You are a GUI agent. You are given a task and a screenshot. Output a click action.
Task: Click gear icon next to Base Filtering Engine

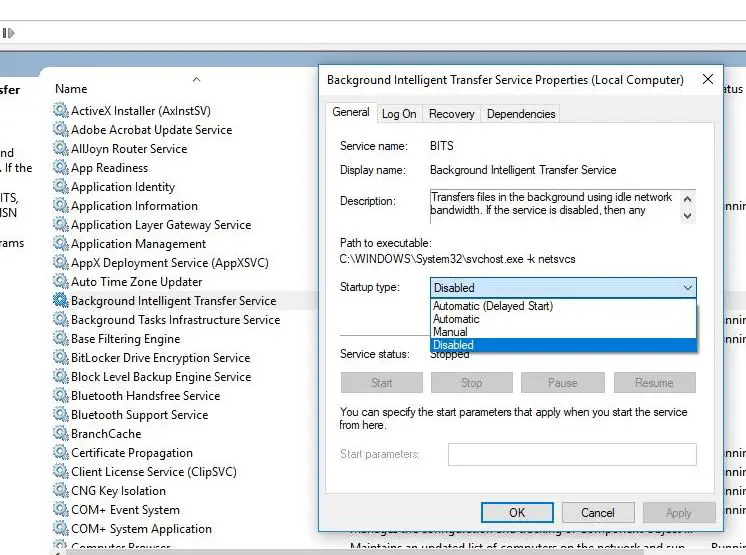pyautogui.click(x=60, y=339)
